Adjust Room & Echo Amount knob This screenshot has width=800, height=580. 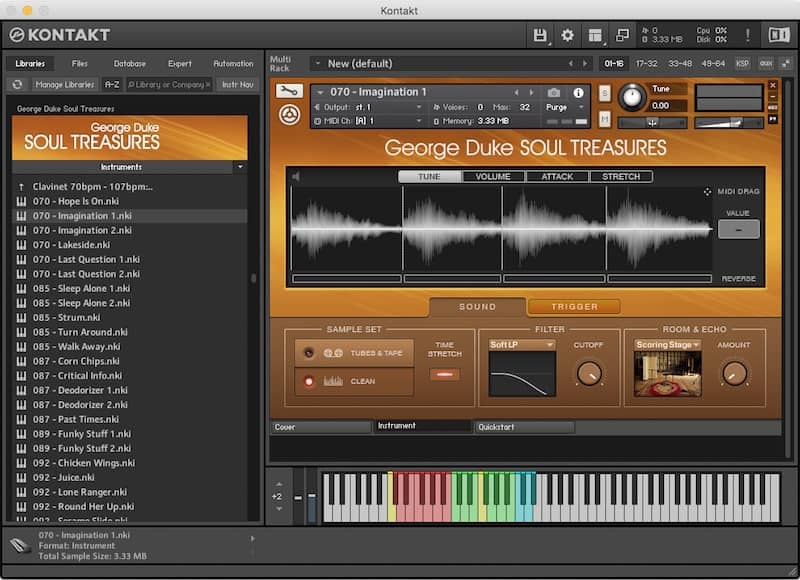(x=734, y=373)
